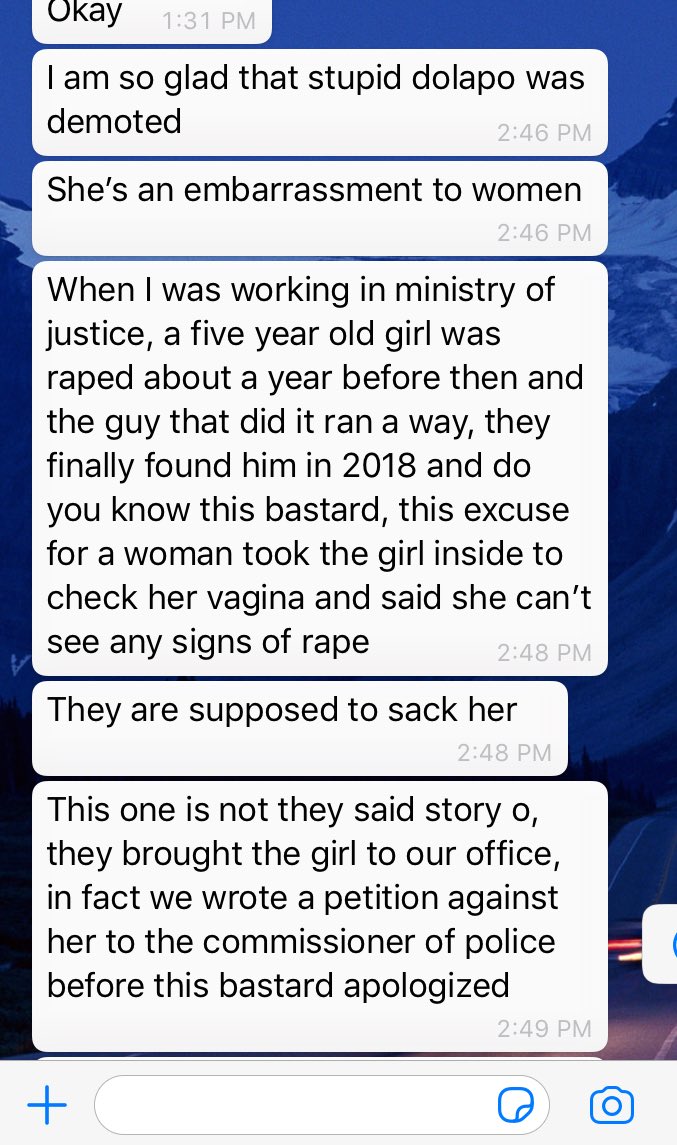The height and width of the screenshot is (1145, 677).
Task: Select the 'stupid dolapo was demoted' message
Action: (x=320, y=102)
